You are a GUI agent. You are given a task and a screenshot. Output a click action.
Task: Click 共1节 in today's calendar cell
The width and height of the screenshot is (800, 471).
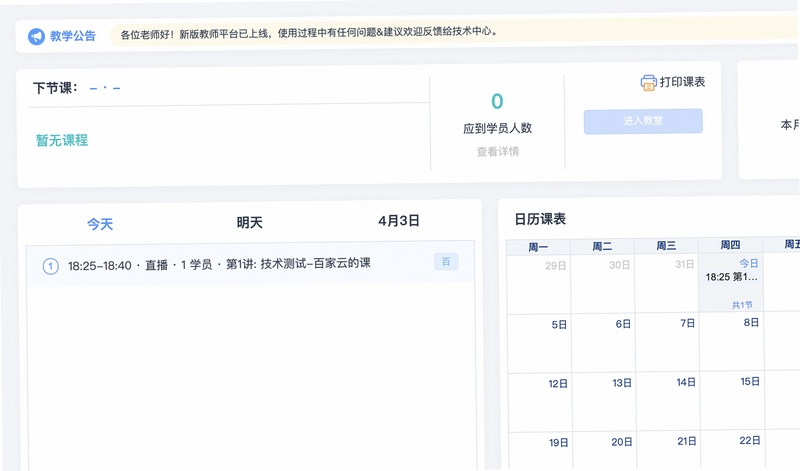(742, 305)
